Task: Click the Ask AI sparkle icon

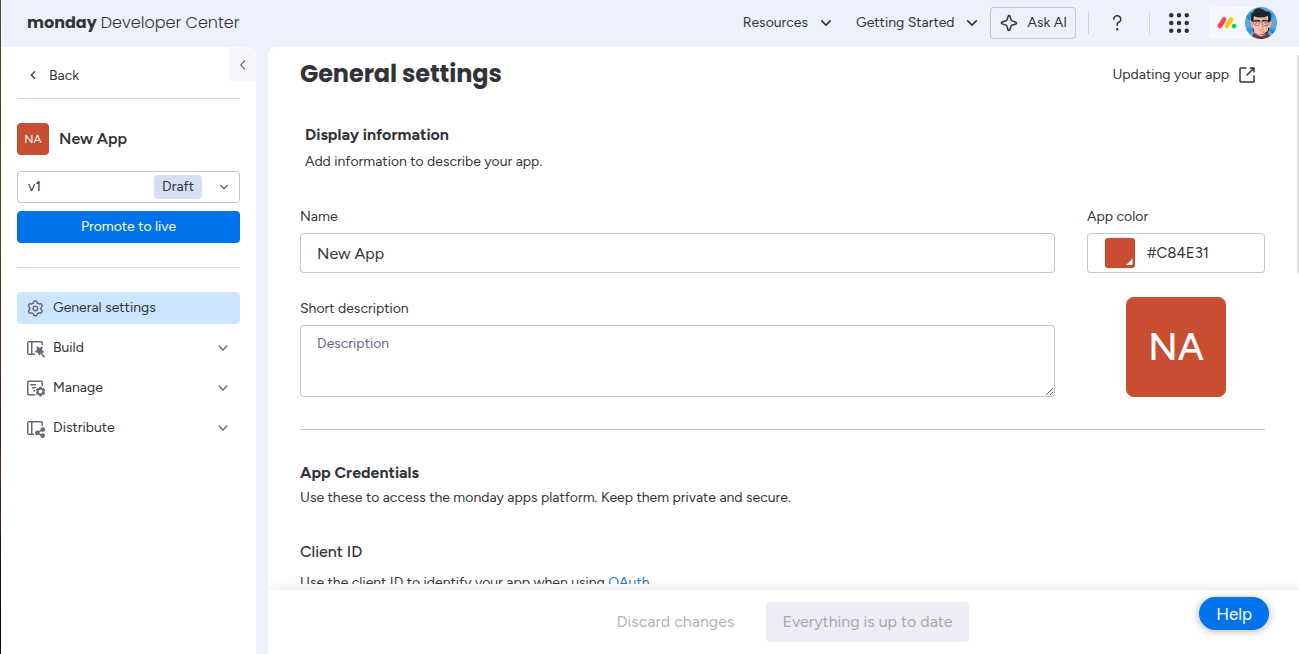Action: coord(1009,23)
